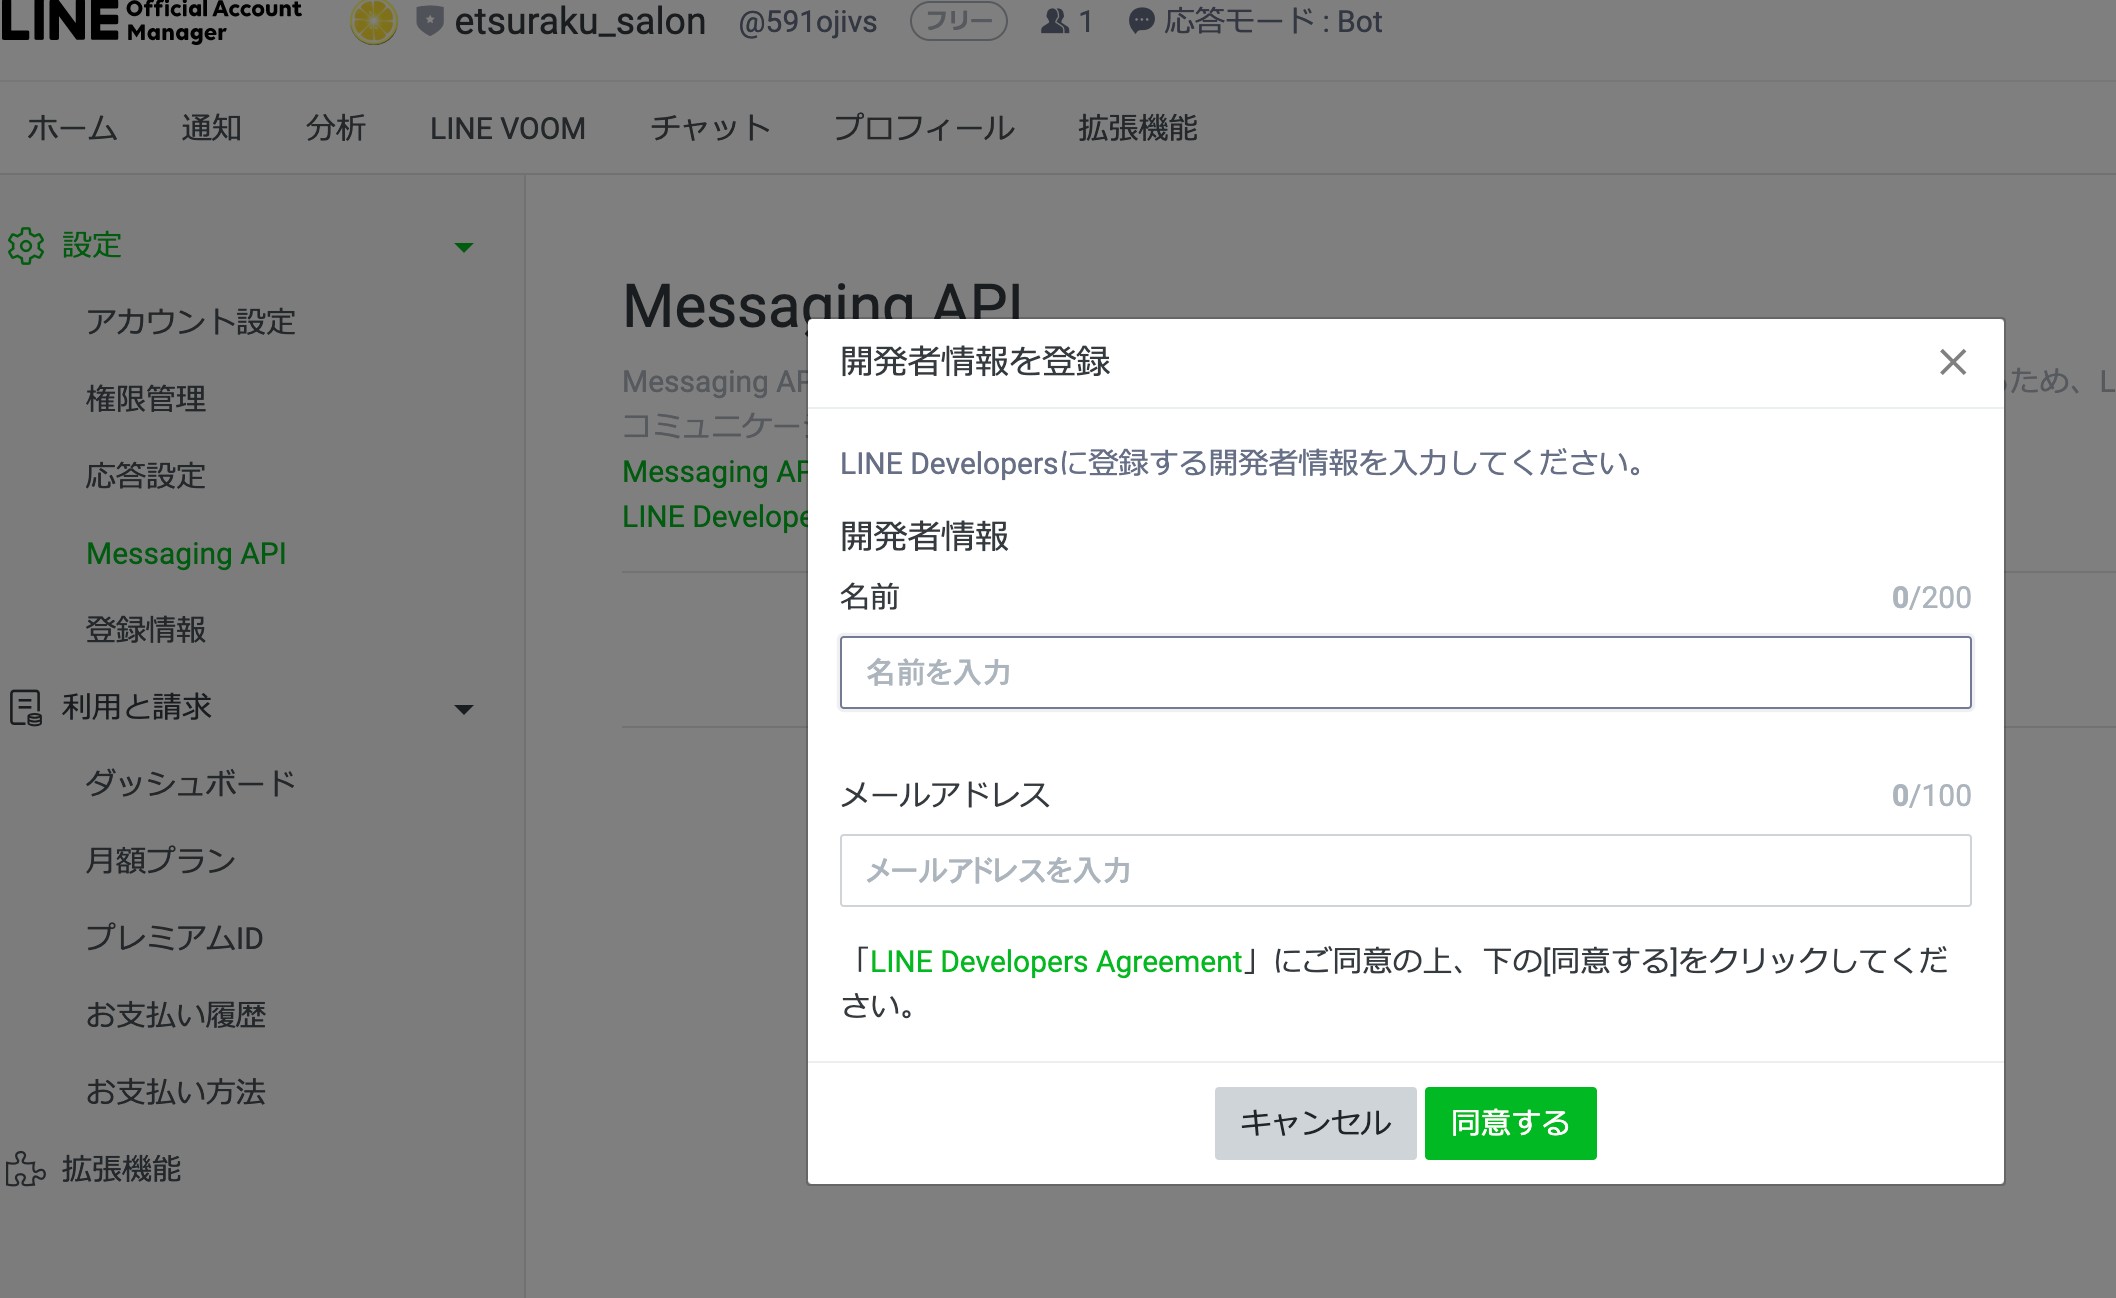Viewport: 2116px width, 1298px height.
Task: Open the 通知 tab
Action: click(x=211, y=128)
